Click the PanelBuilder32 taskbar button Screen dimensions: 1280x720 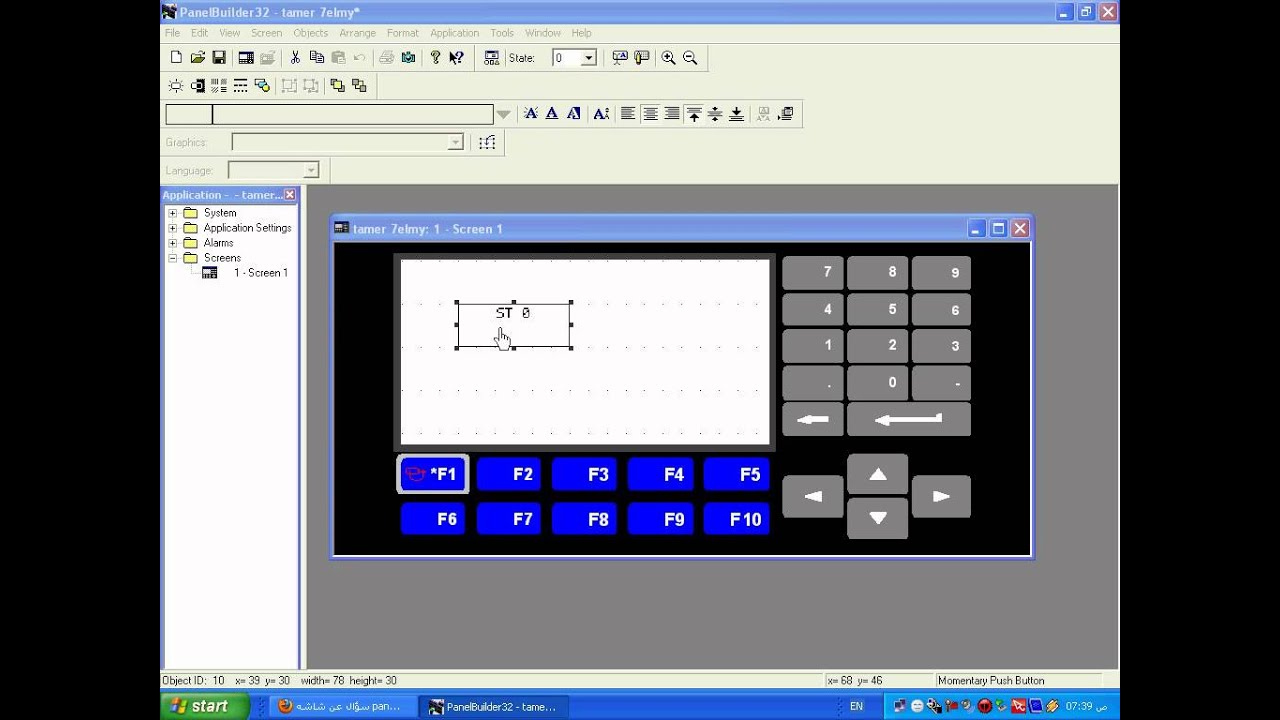(493, 706)
